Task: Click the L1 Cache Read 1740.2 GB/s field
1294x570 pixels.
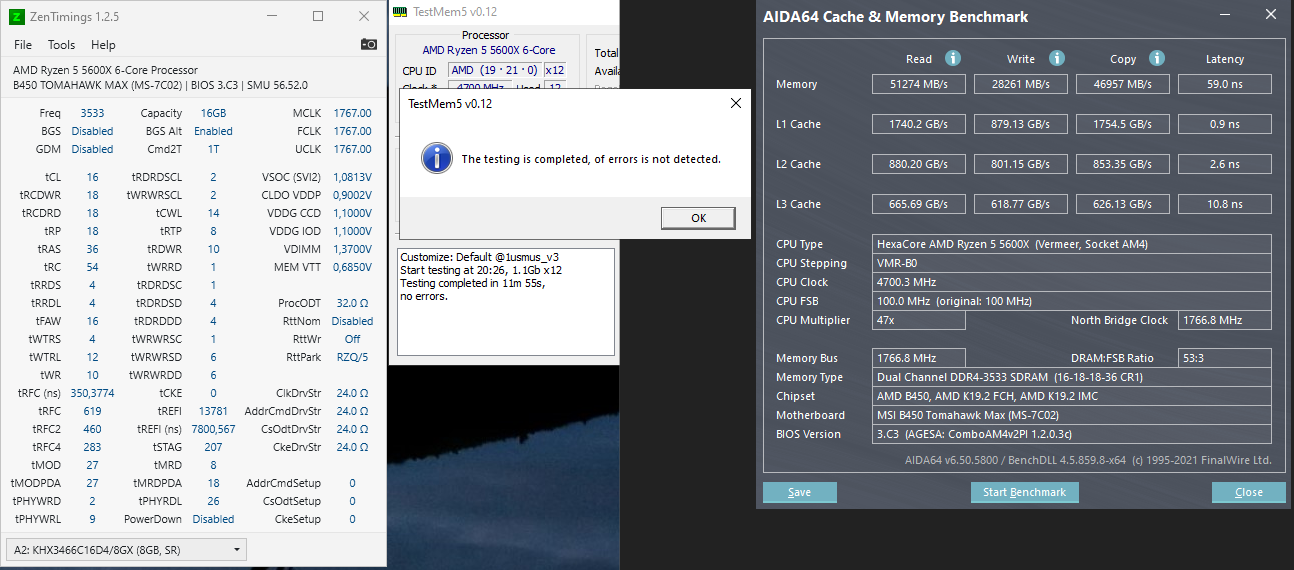Action: point(919,124)
